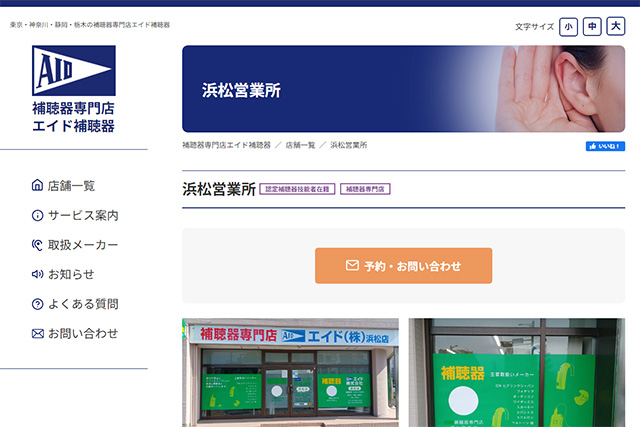Follow the 補聴器専門店エイド補聴器 breadcrumb link

(226, 145)
